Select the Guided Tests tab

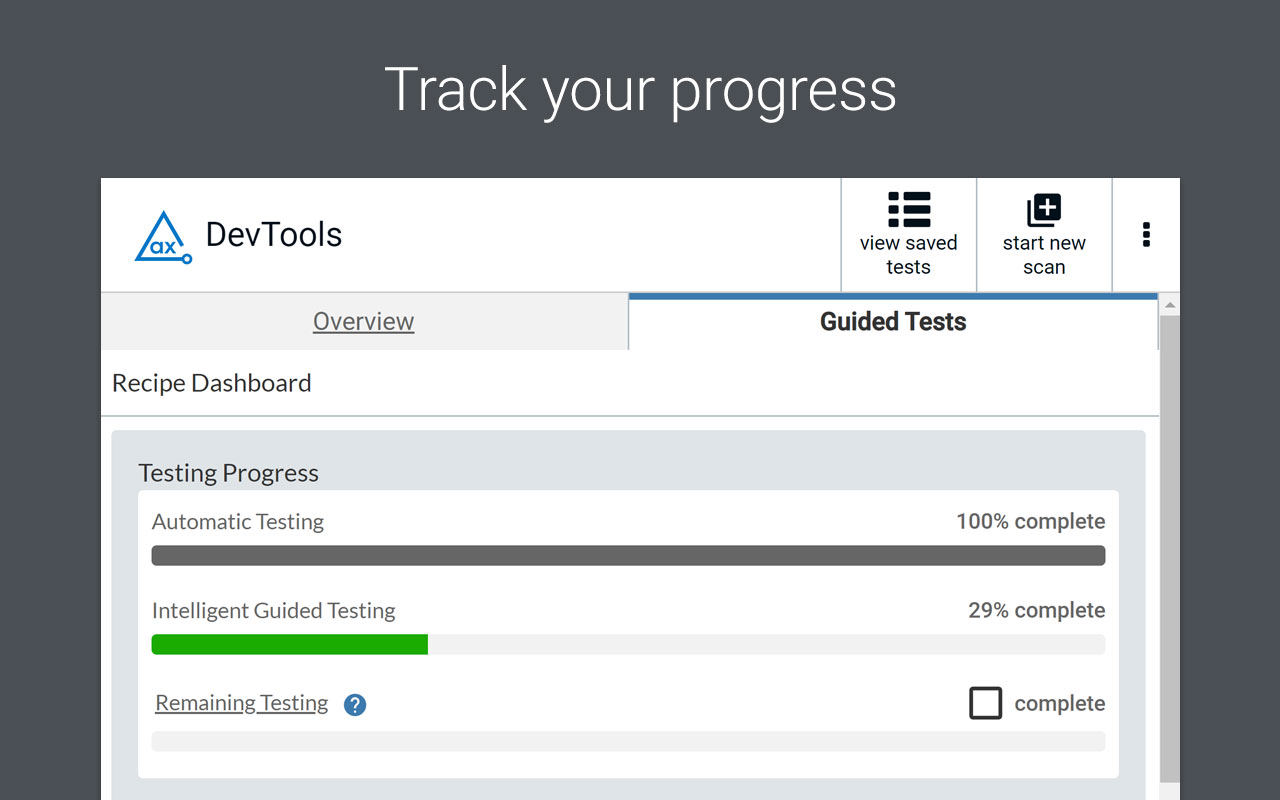(x=893, y=322)
